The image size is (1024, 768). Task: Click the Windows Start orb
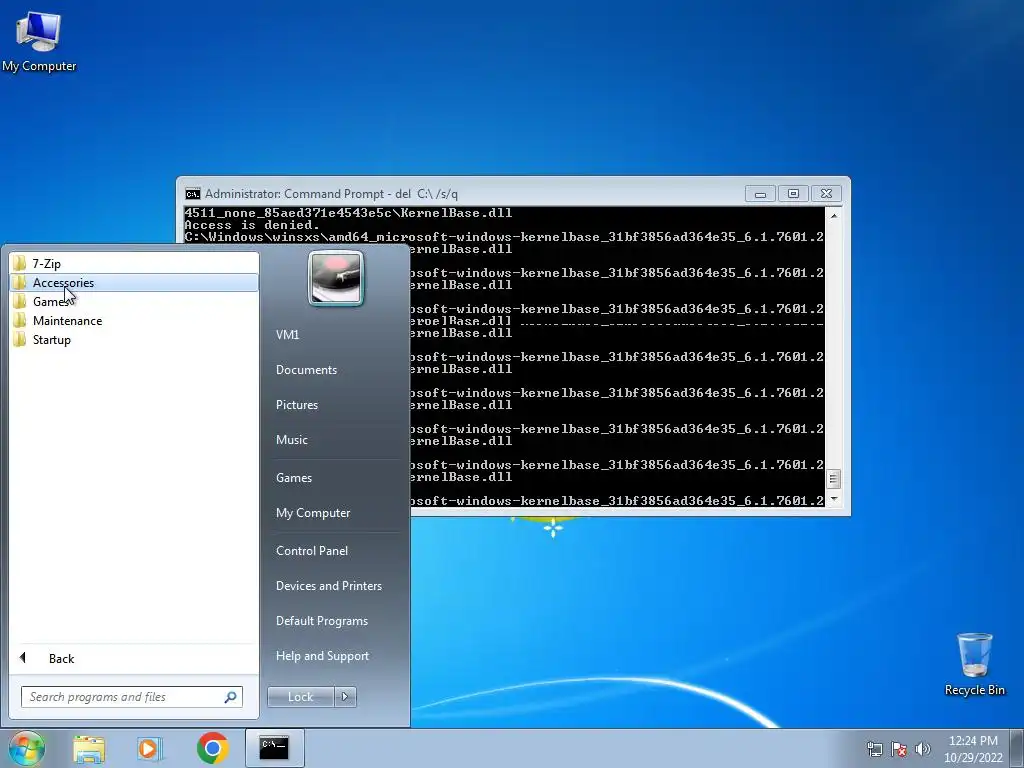tap(27, 748)
